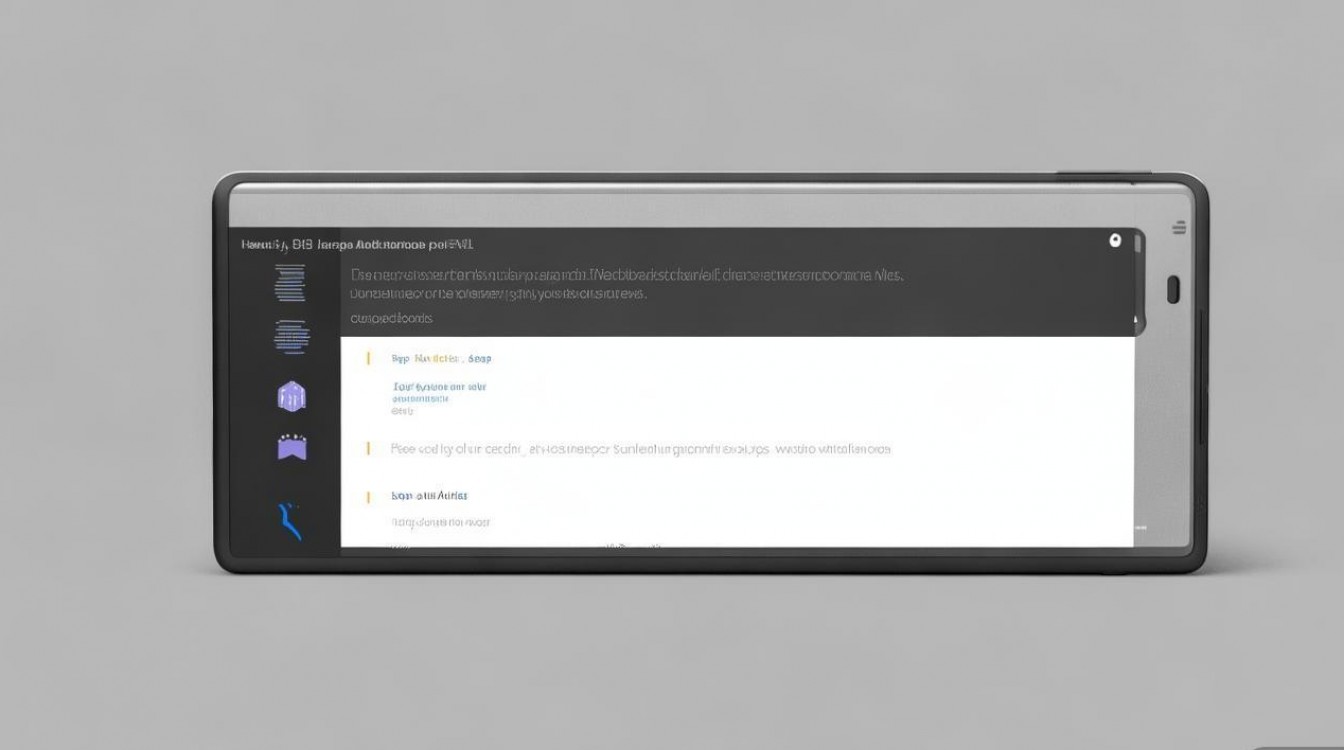Click the title text at header's top left
Screen dimensions: 1344x750
point(357,244)
